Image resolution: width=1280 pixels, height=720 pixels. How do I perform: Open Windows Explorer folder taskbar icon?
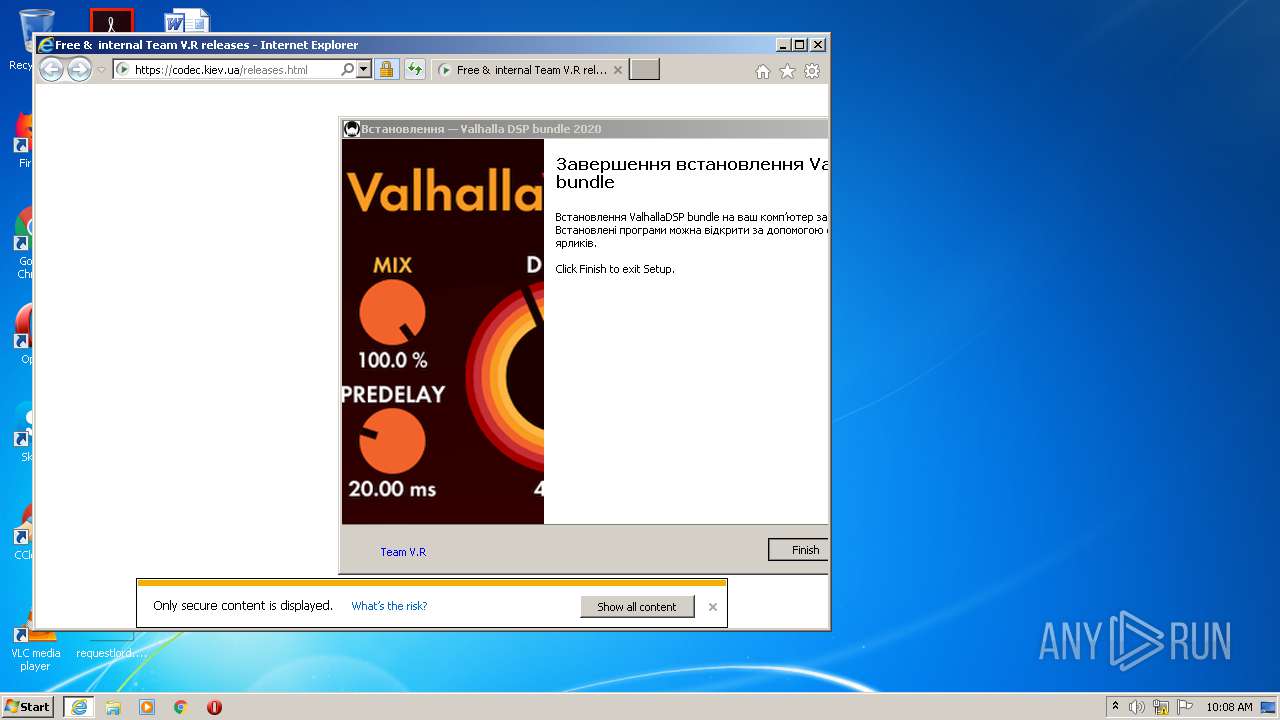pyautogui.click(x=113, y=707)
